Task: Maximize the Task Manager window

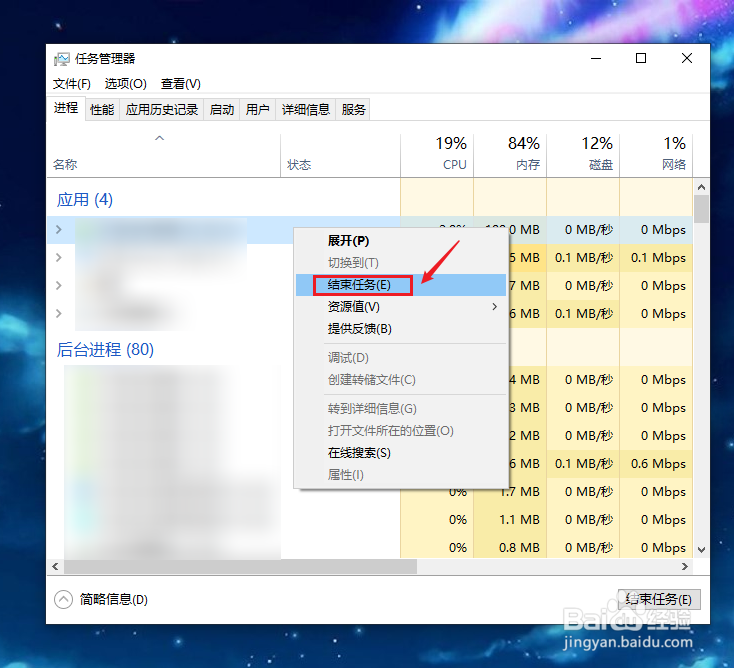Action: coord(641,59)
